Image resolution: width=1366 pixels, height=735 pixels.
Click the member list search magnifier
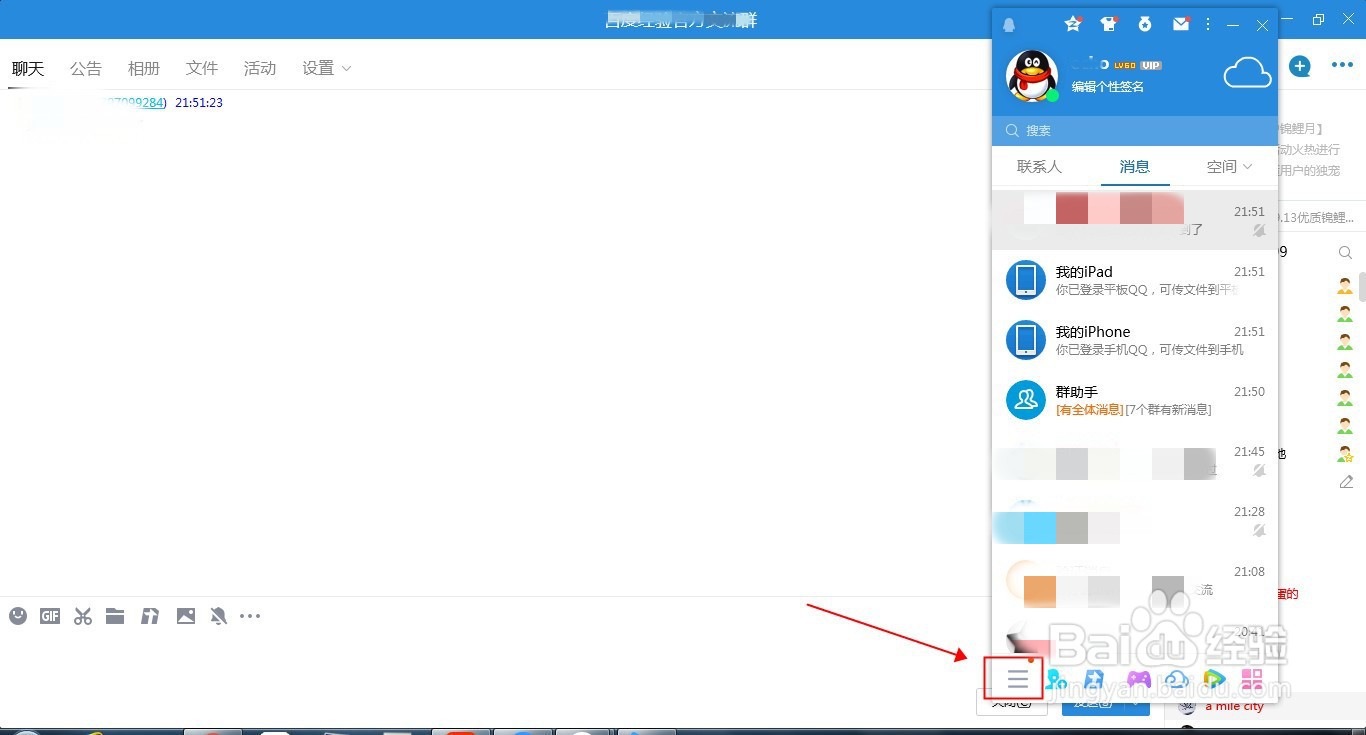[x=1346, y=253]
